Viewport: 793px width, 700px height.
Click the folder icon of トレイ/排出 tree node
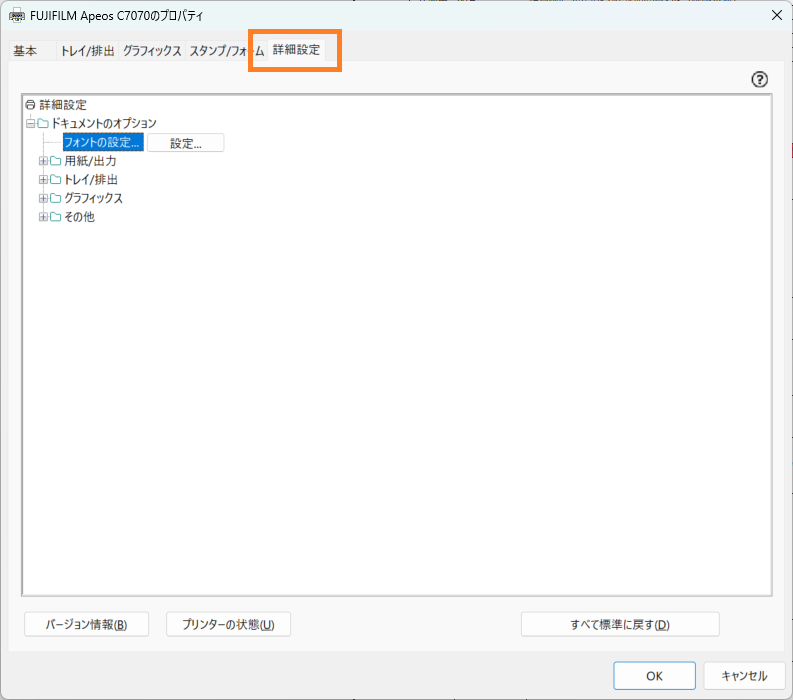coord(56,180)
